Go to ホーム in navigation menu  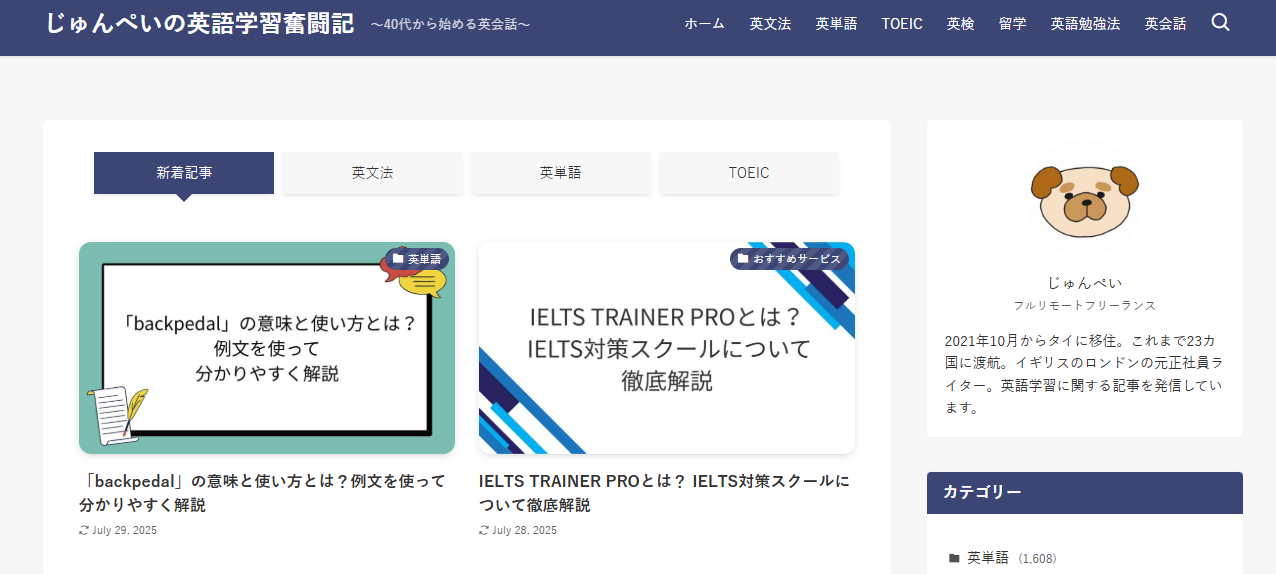point(704,24)
